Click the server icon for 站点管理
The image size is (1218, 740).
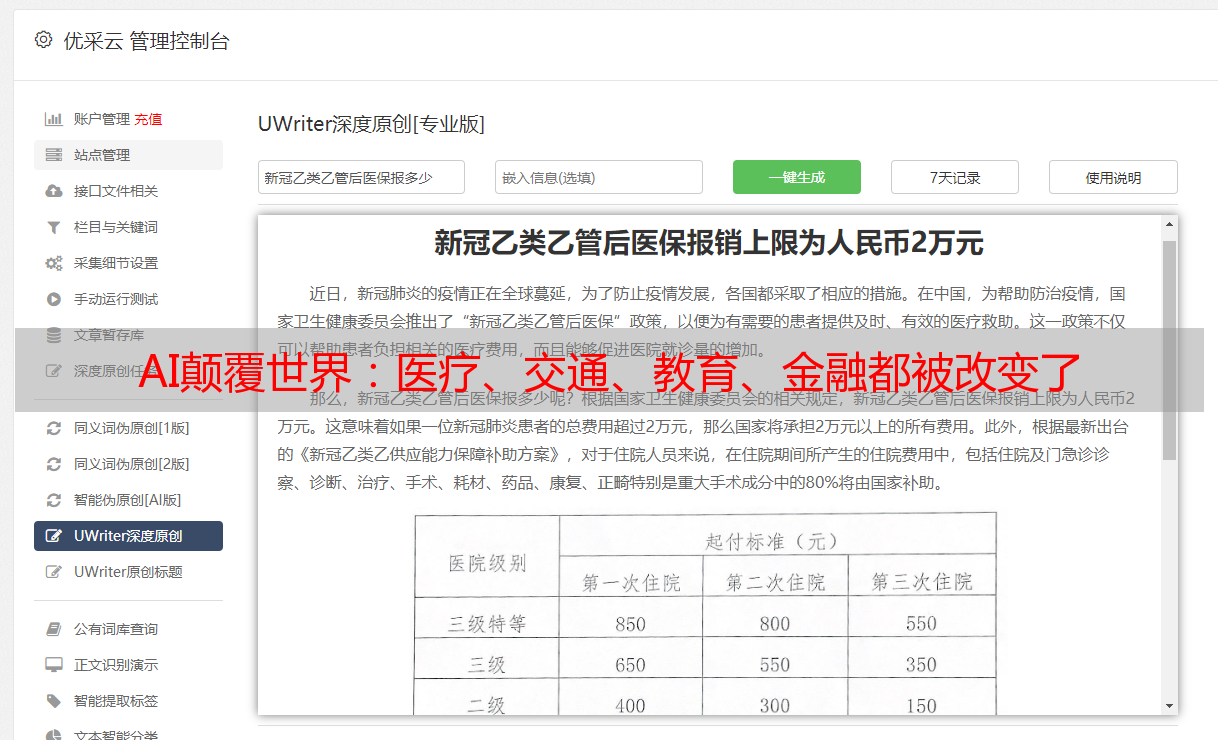pos(54,155)
